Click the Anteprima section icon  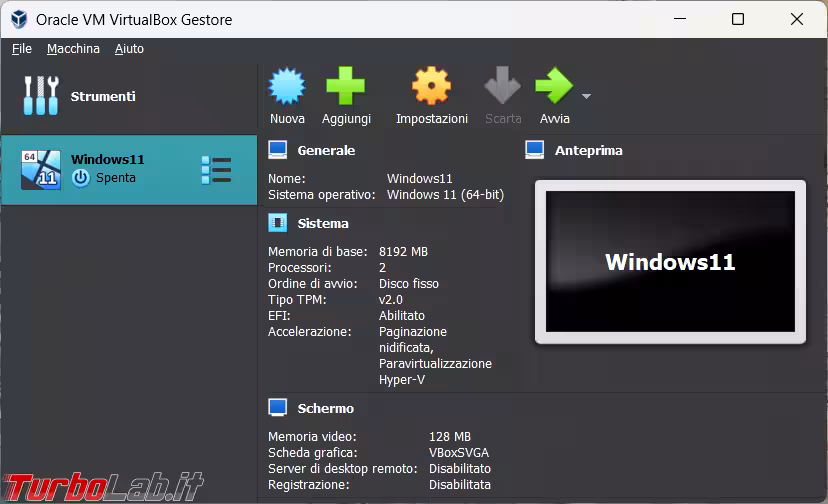tap(535, 150)
